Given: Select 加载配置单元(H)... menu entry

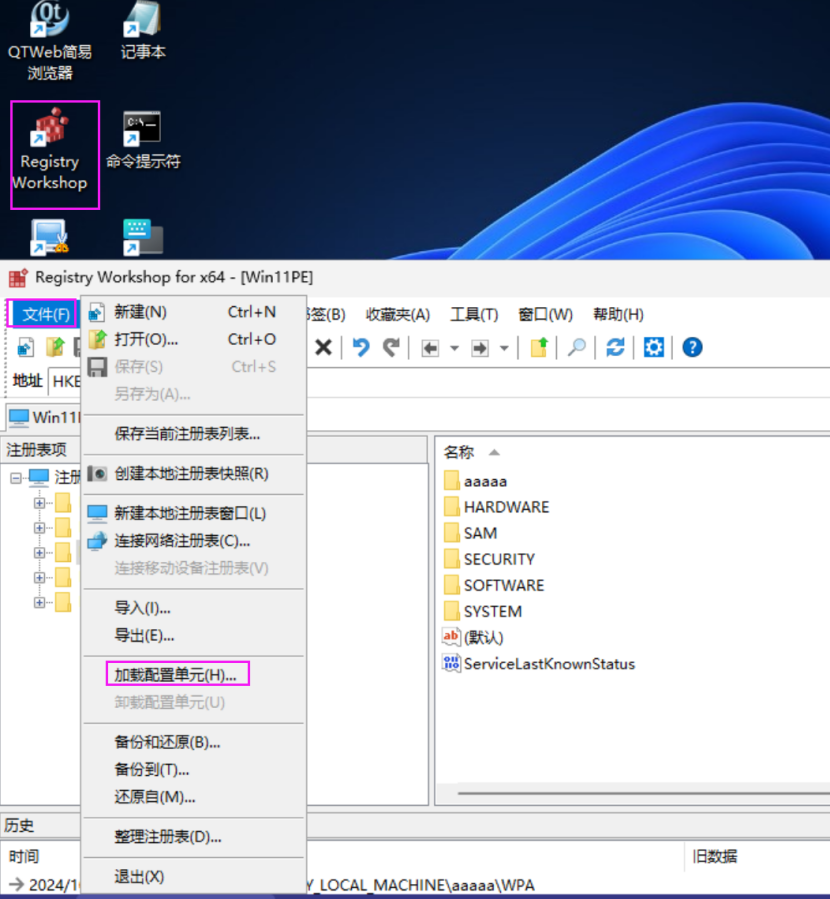Looking at the screenshot, I should (x=194, y=675).
